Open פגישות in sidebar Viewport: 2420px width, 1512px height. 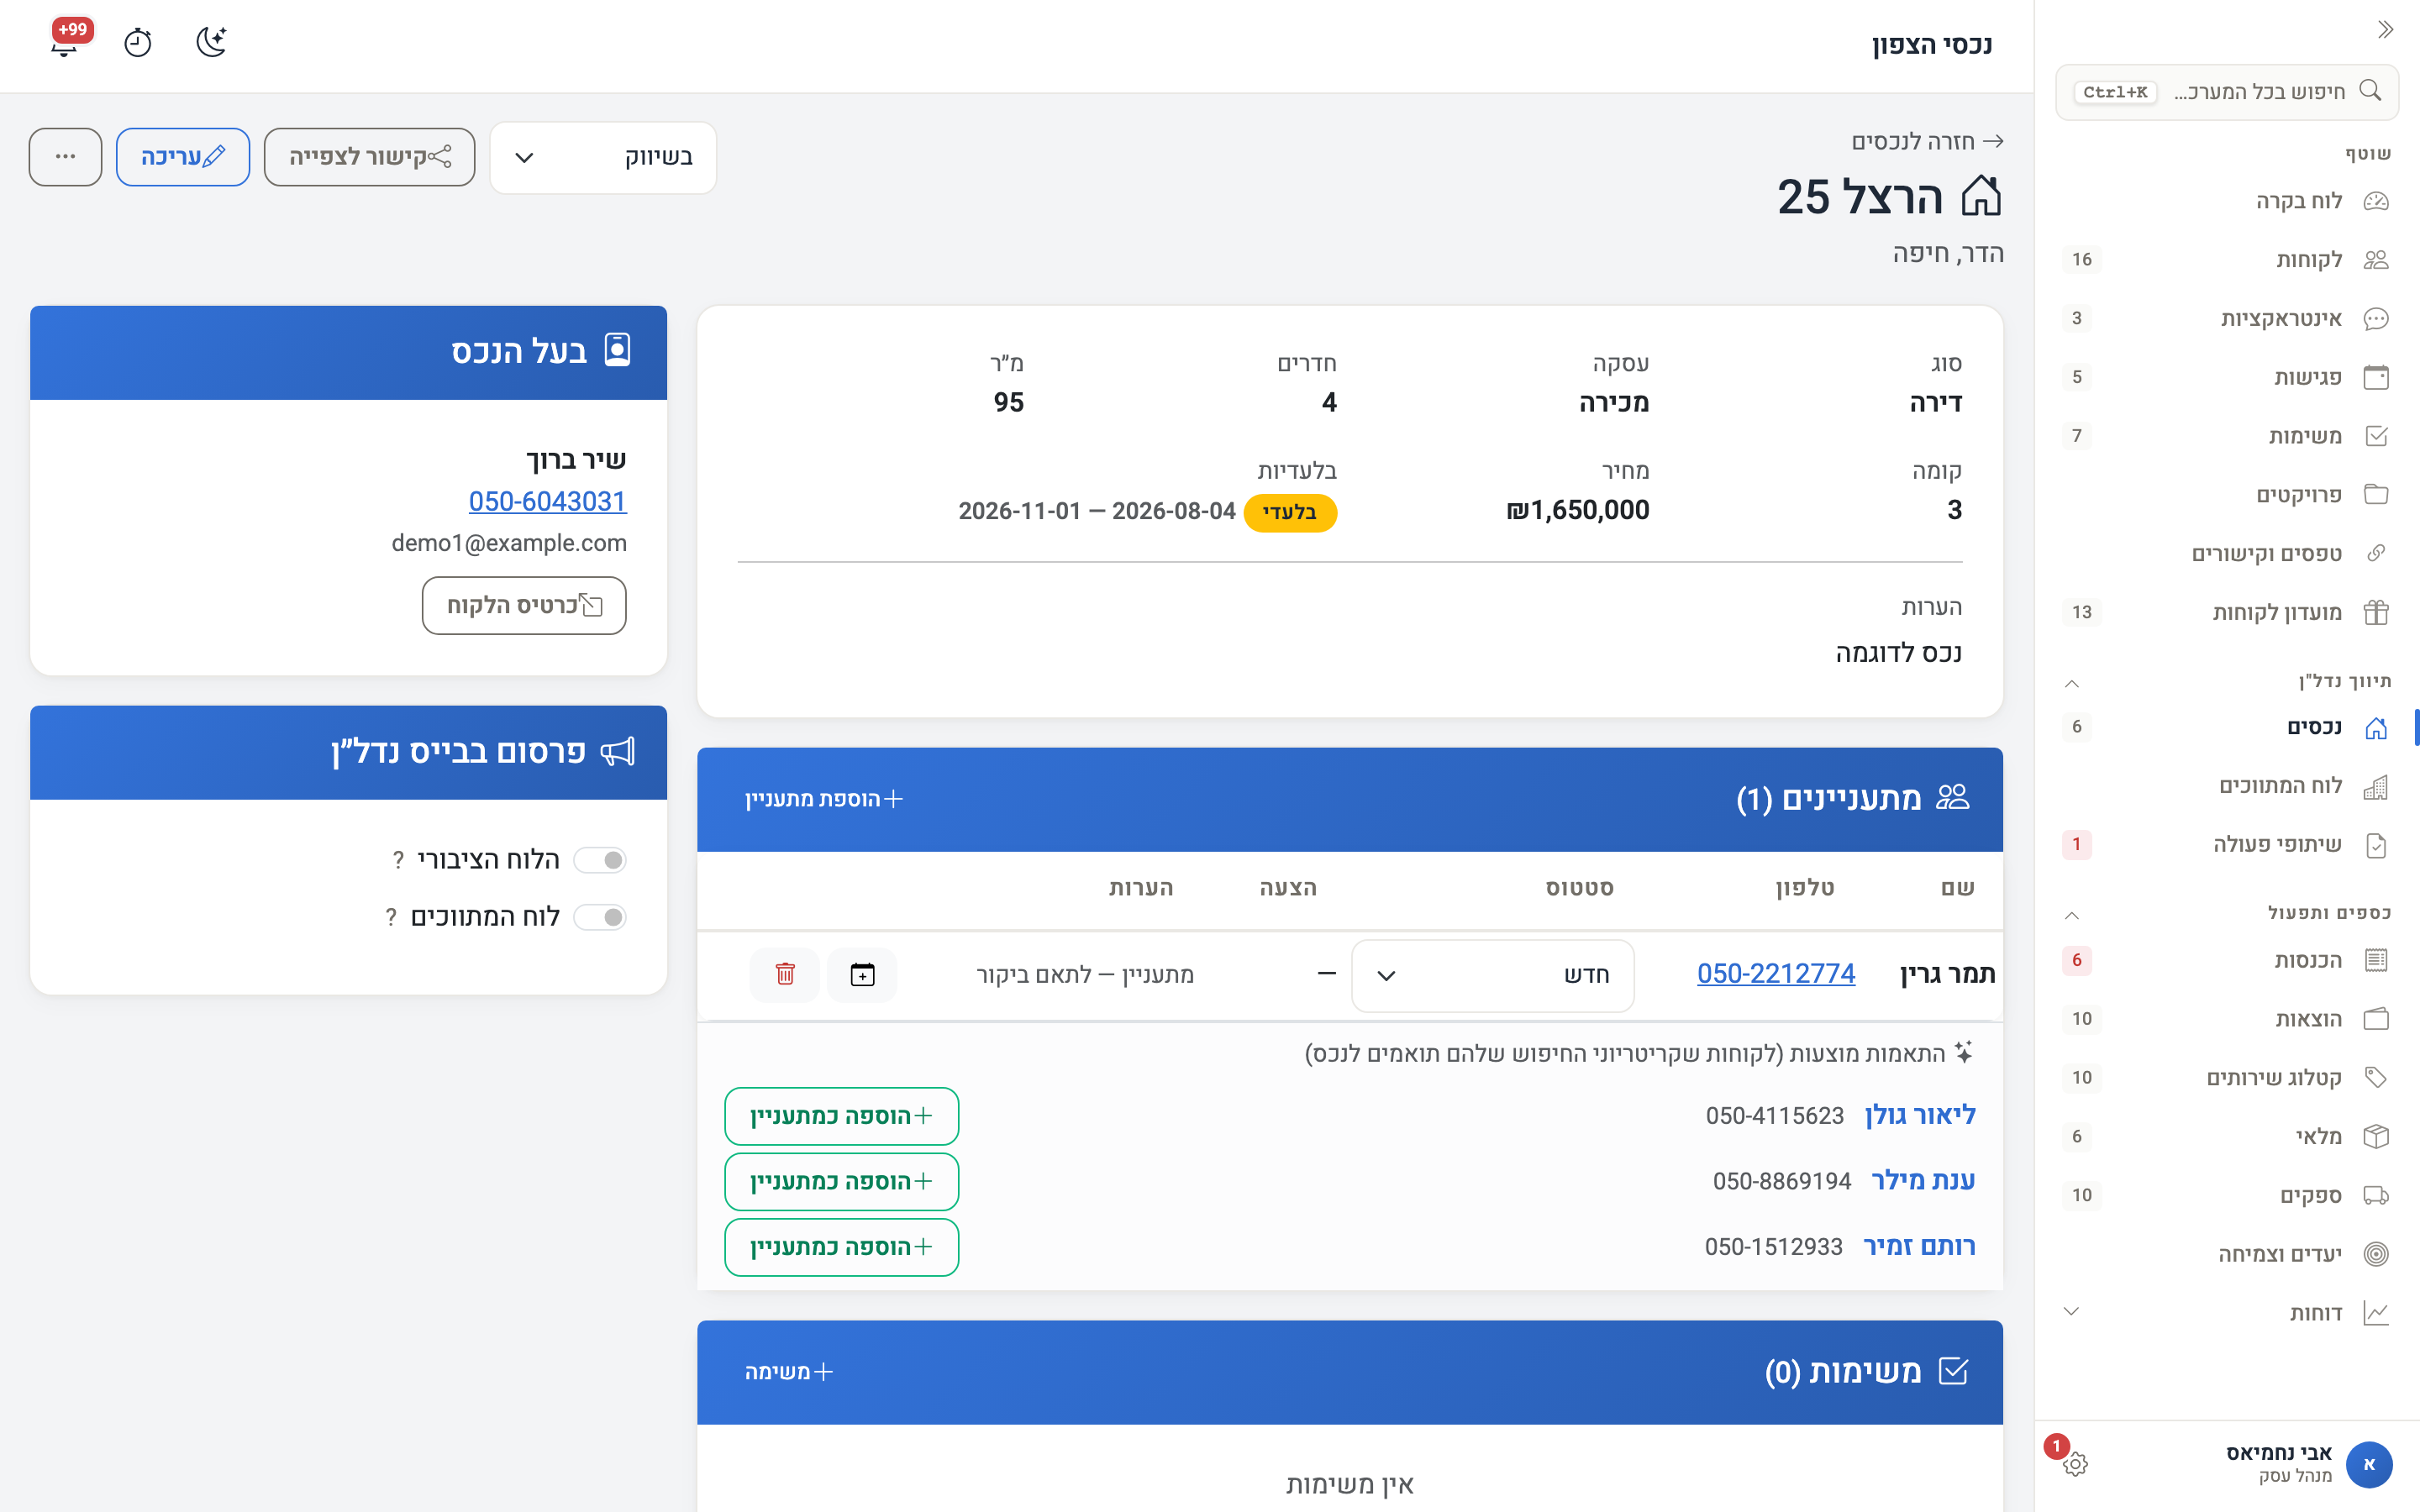(2225, 377)
